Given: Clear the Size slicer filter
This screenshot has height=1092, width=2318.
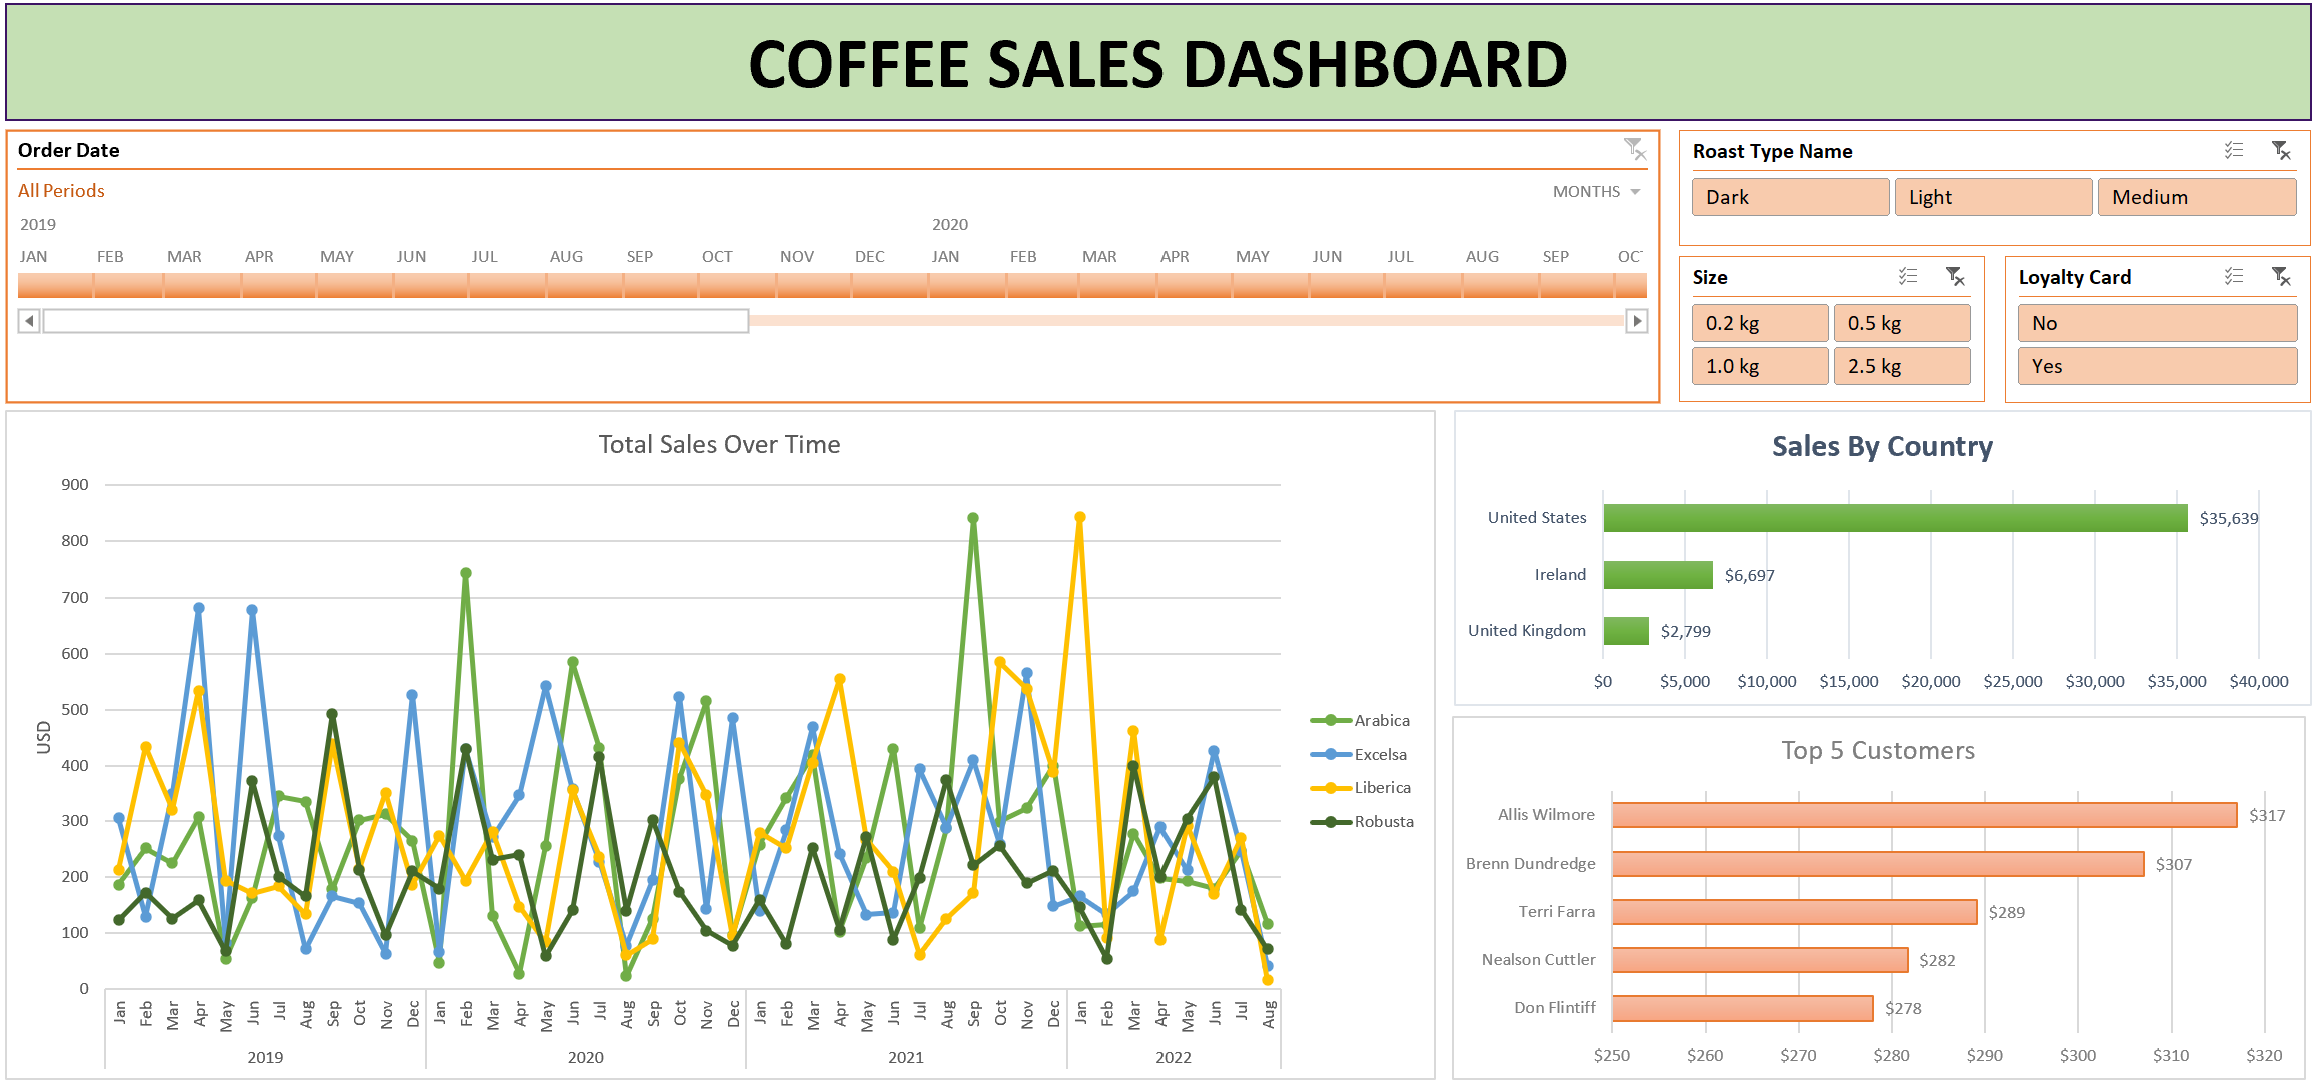Looking at the screenshot, I should click(1955, 277).
